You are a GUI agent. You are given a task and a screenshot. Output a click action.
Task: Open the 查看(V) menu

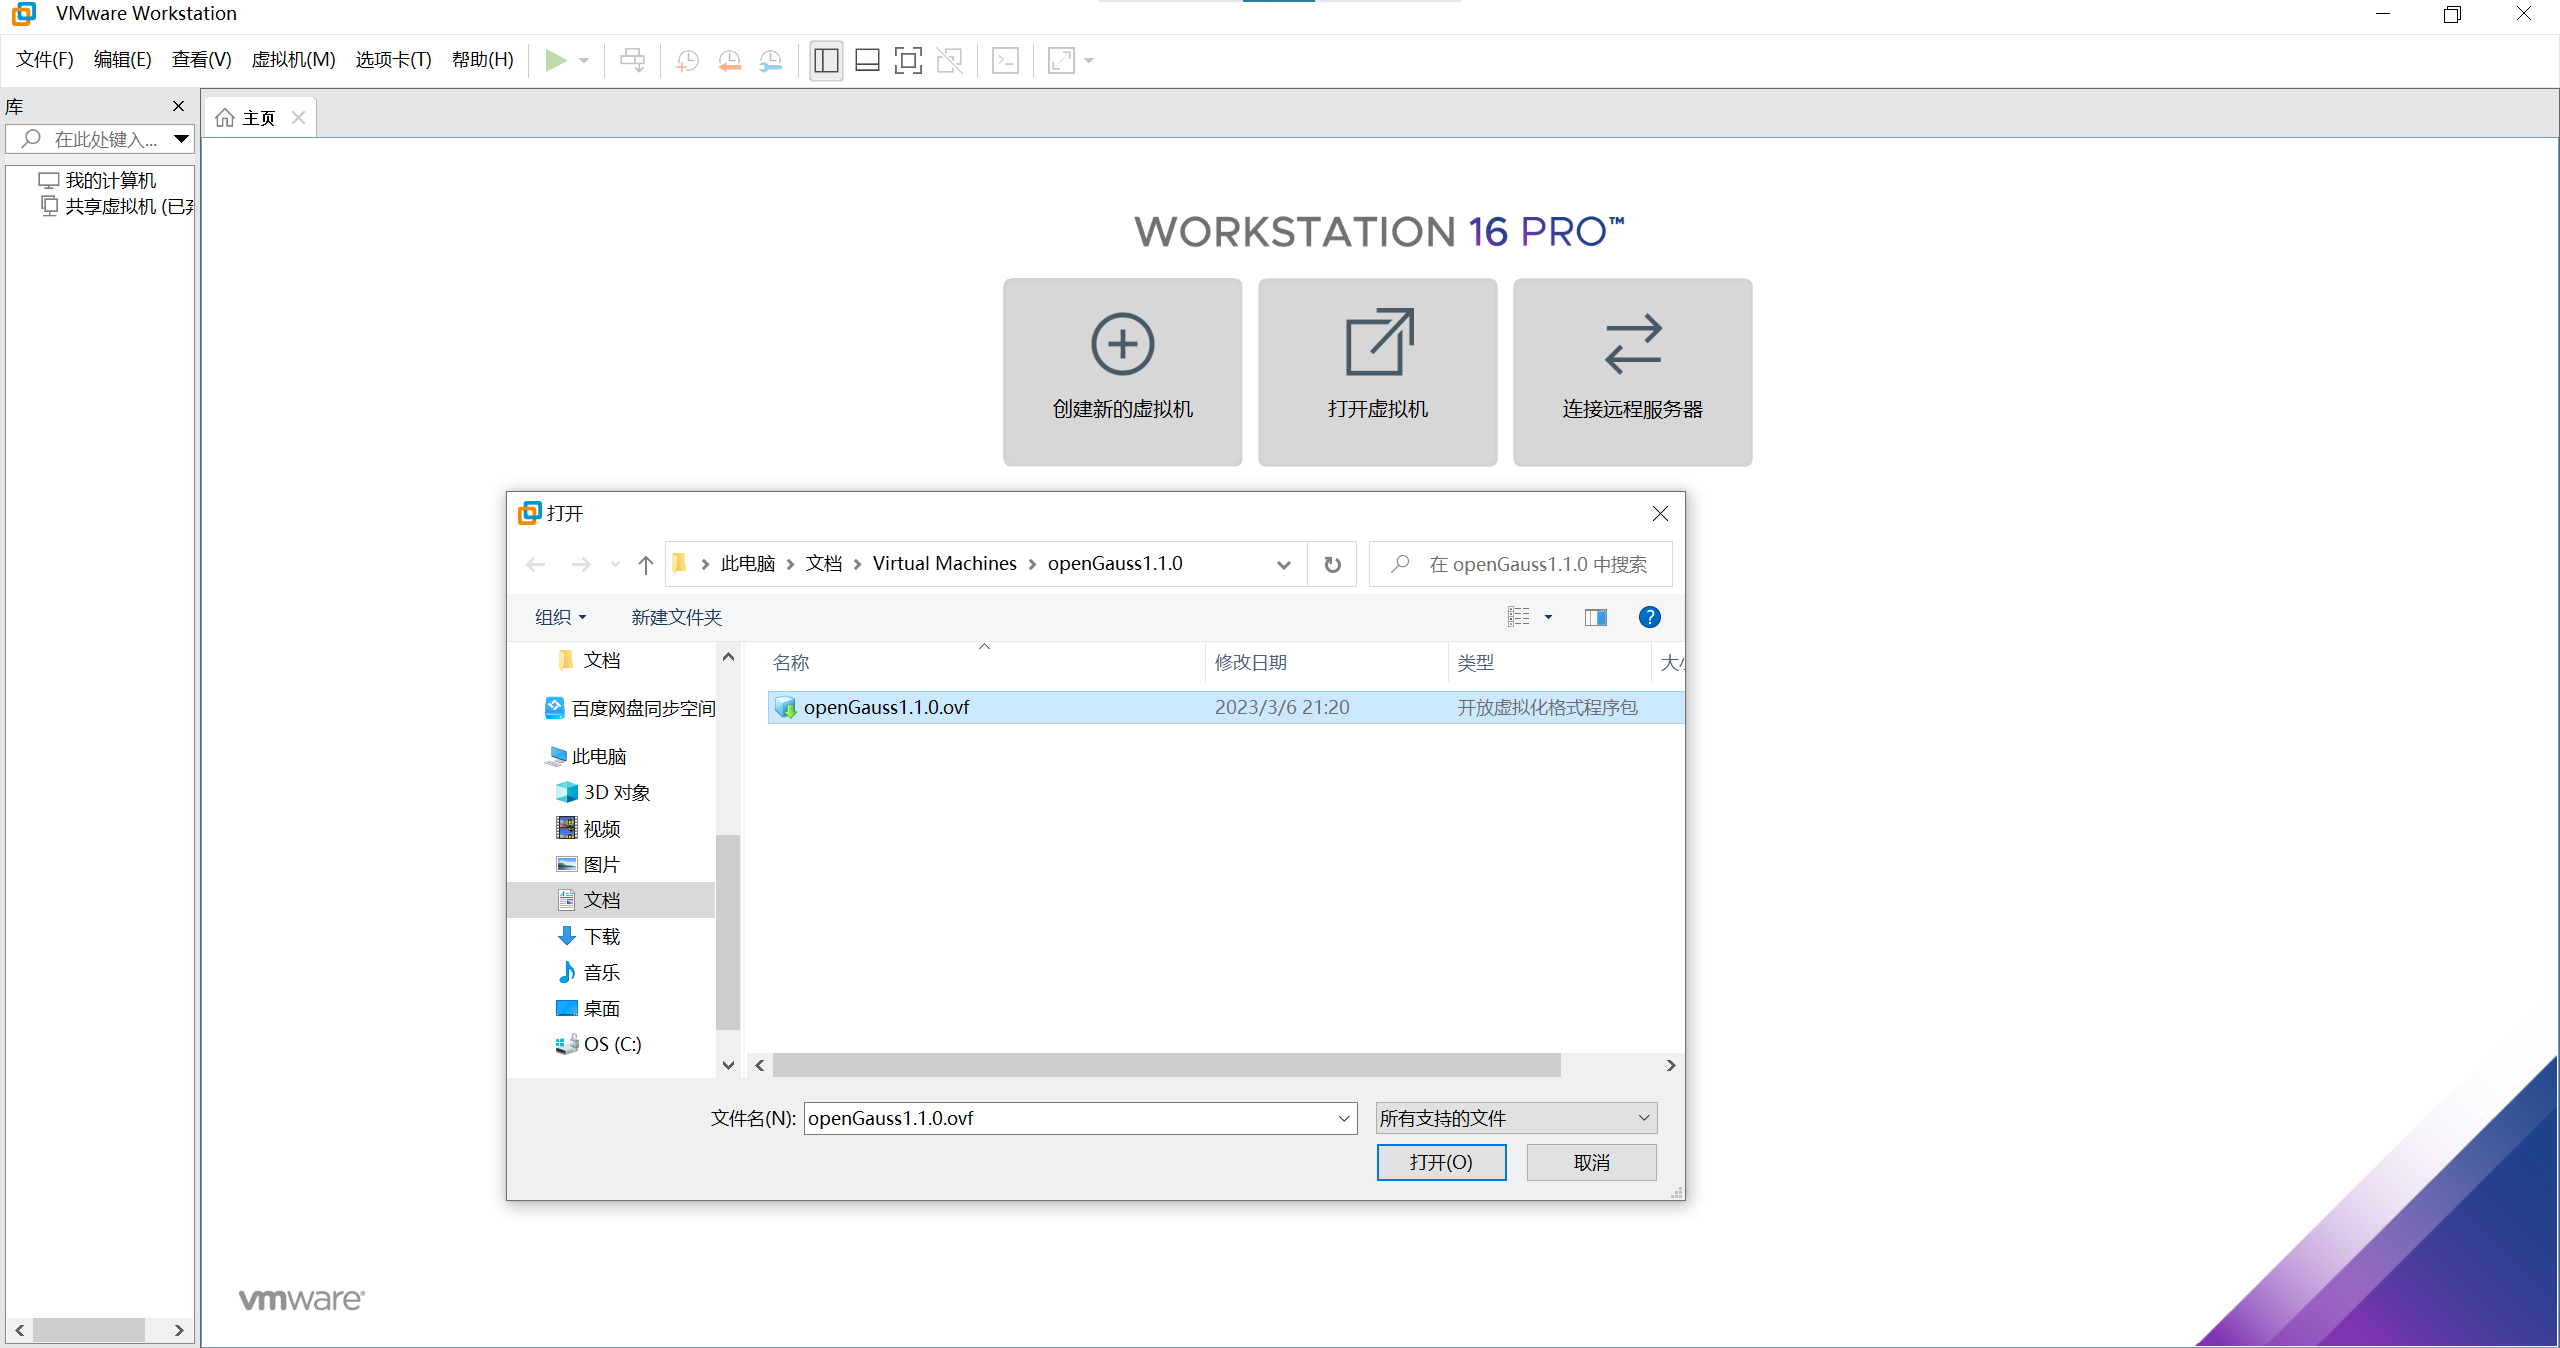[201, 60]
